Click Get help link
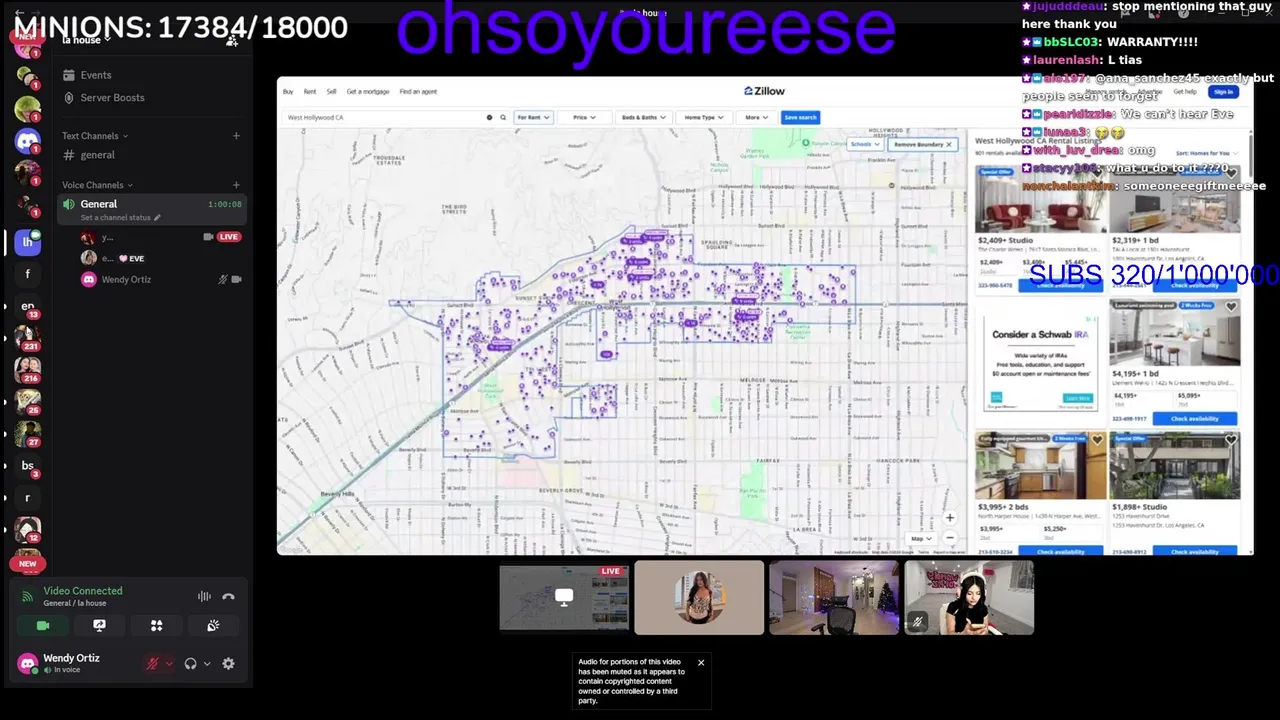 tap(1185, 91)
